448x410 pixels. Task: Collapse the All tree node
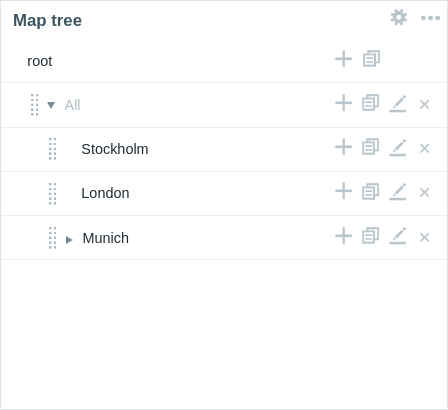point(51,105)
